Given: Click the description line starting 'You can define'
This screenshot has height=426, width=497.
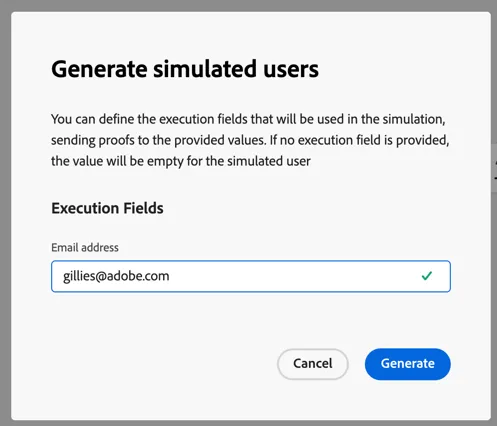Looking at the screenshot, I should (x=248, y=119).
